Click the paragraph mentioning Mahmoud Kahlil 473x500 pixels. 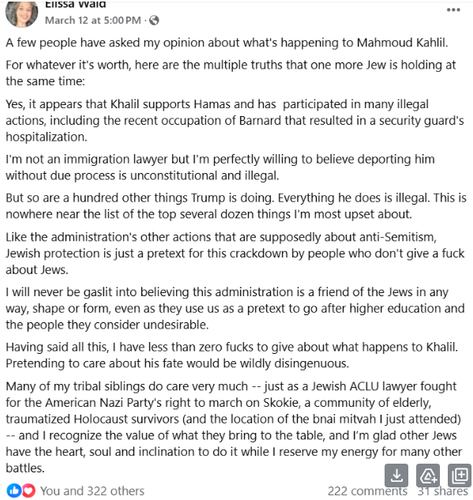pyautogui.click(x=227, y=43)
